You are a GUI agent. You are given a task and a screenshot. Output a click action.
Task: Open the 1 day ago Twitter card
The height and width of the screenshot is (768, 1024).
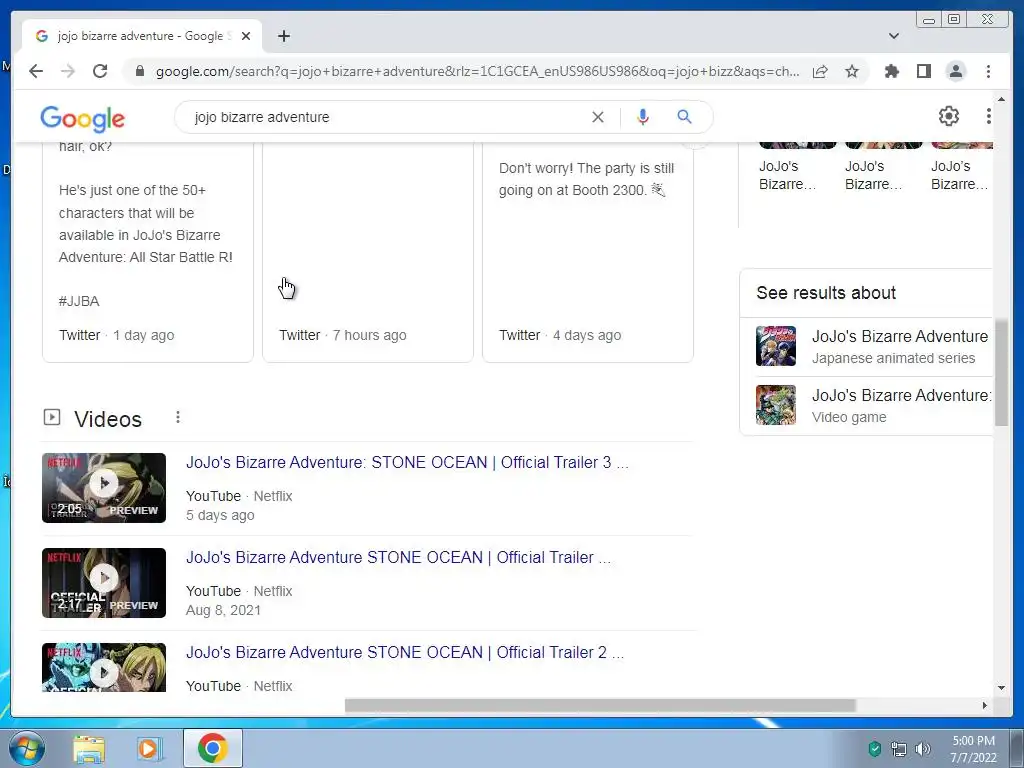pyautogui.click(x=148, y=251)
